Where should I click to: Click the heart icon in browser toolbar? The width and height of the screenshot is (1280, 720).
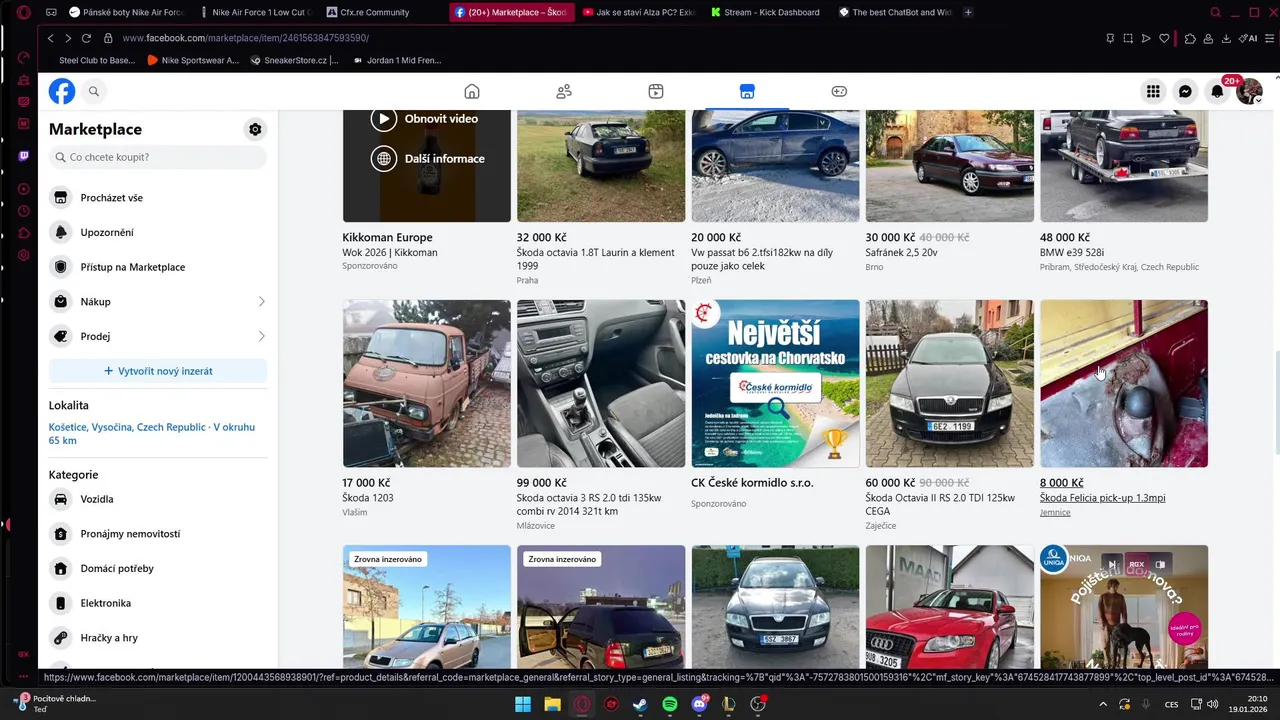[1164, 38]
